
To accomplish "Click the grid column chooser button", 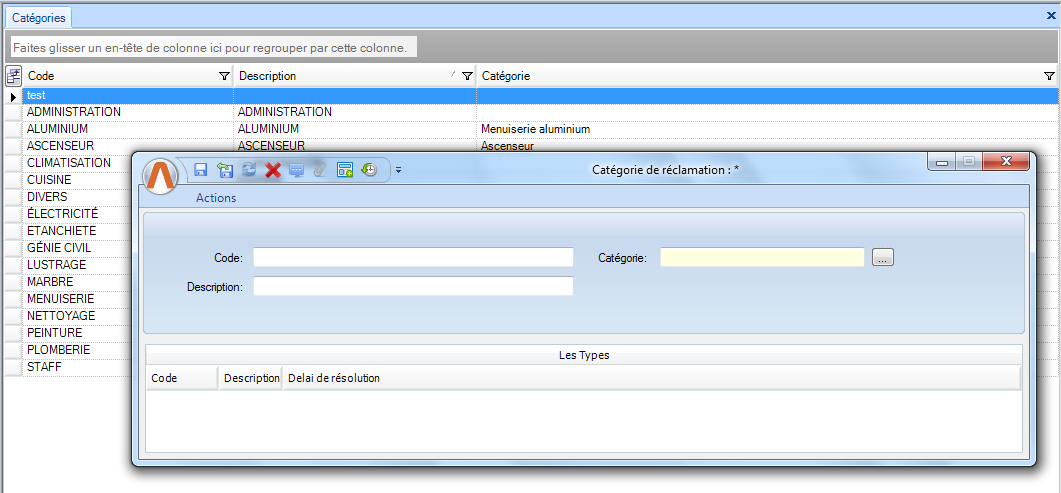I will 14,76.
